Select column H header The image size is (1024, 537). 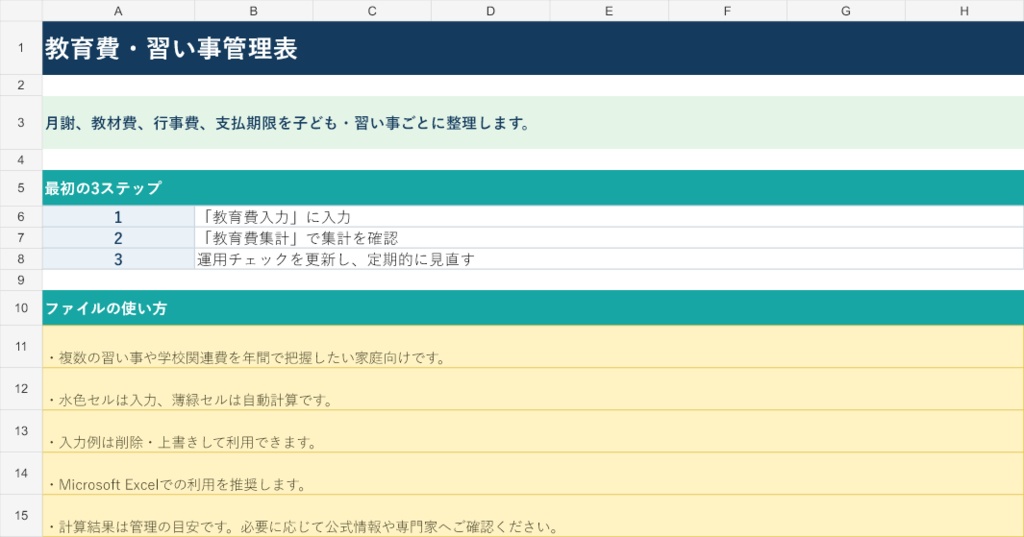pos(964,10)
